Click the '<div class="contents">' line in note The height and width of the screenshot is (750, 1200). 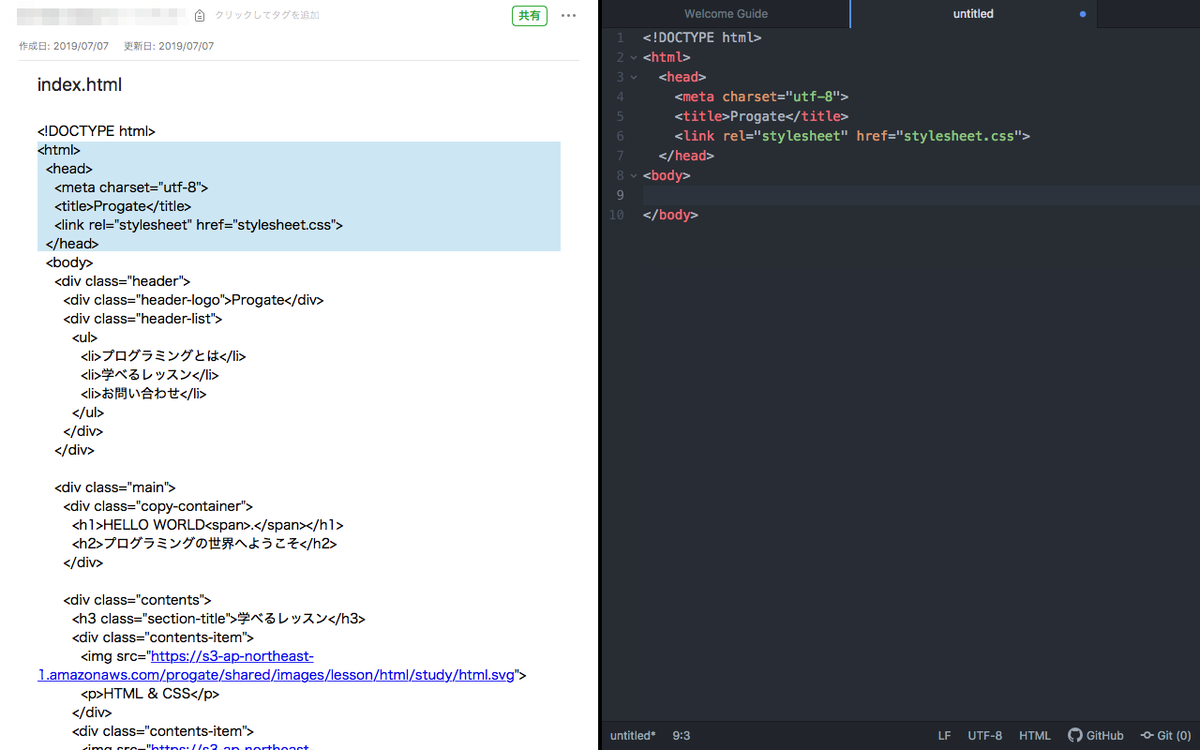point(137,600)
